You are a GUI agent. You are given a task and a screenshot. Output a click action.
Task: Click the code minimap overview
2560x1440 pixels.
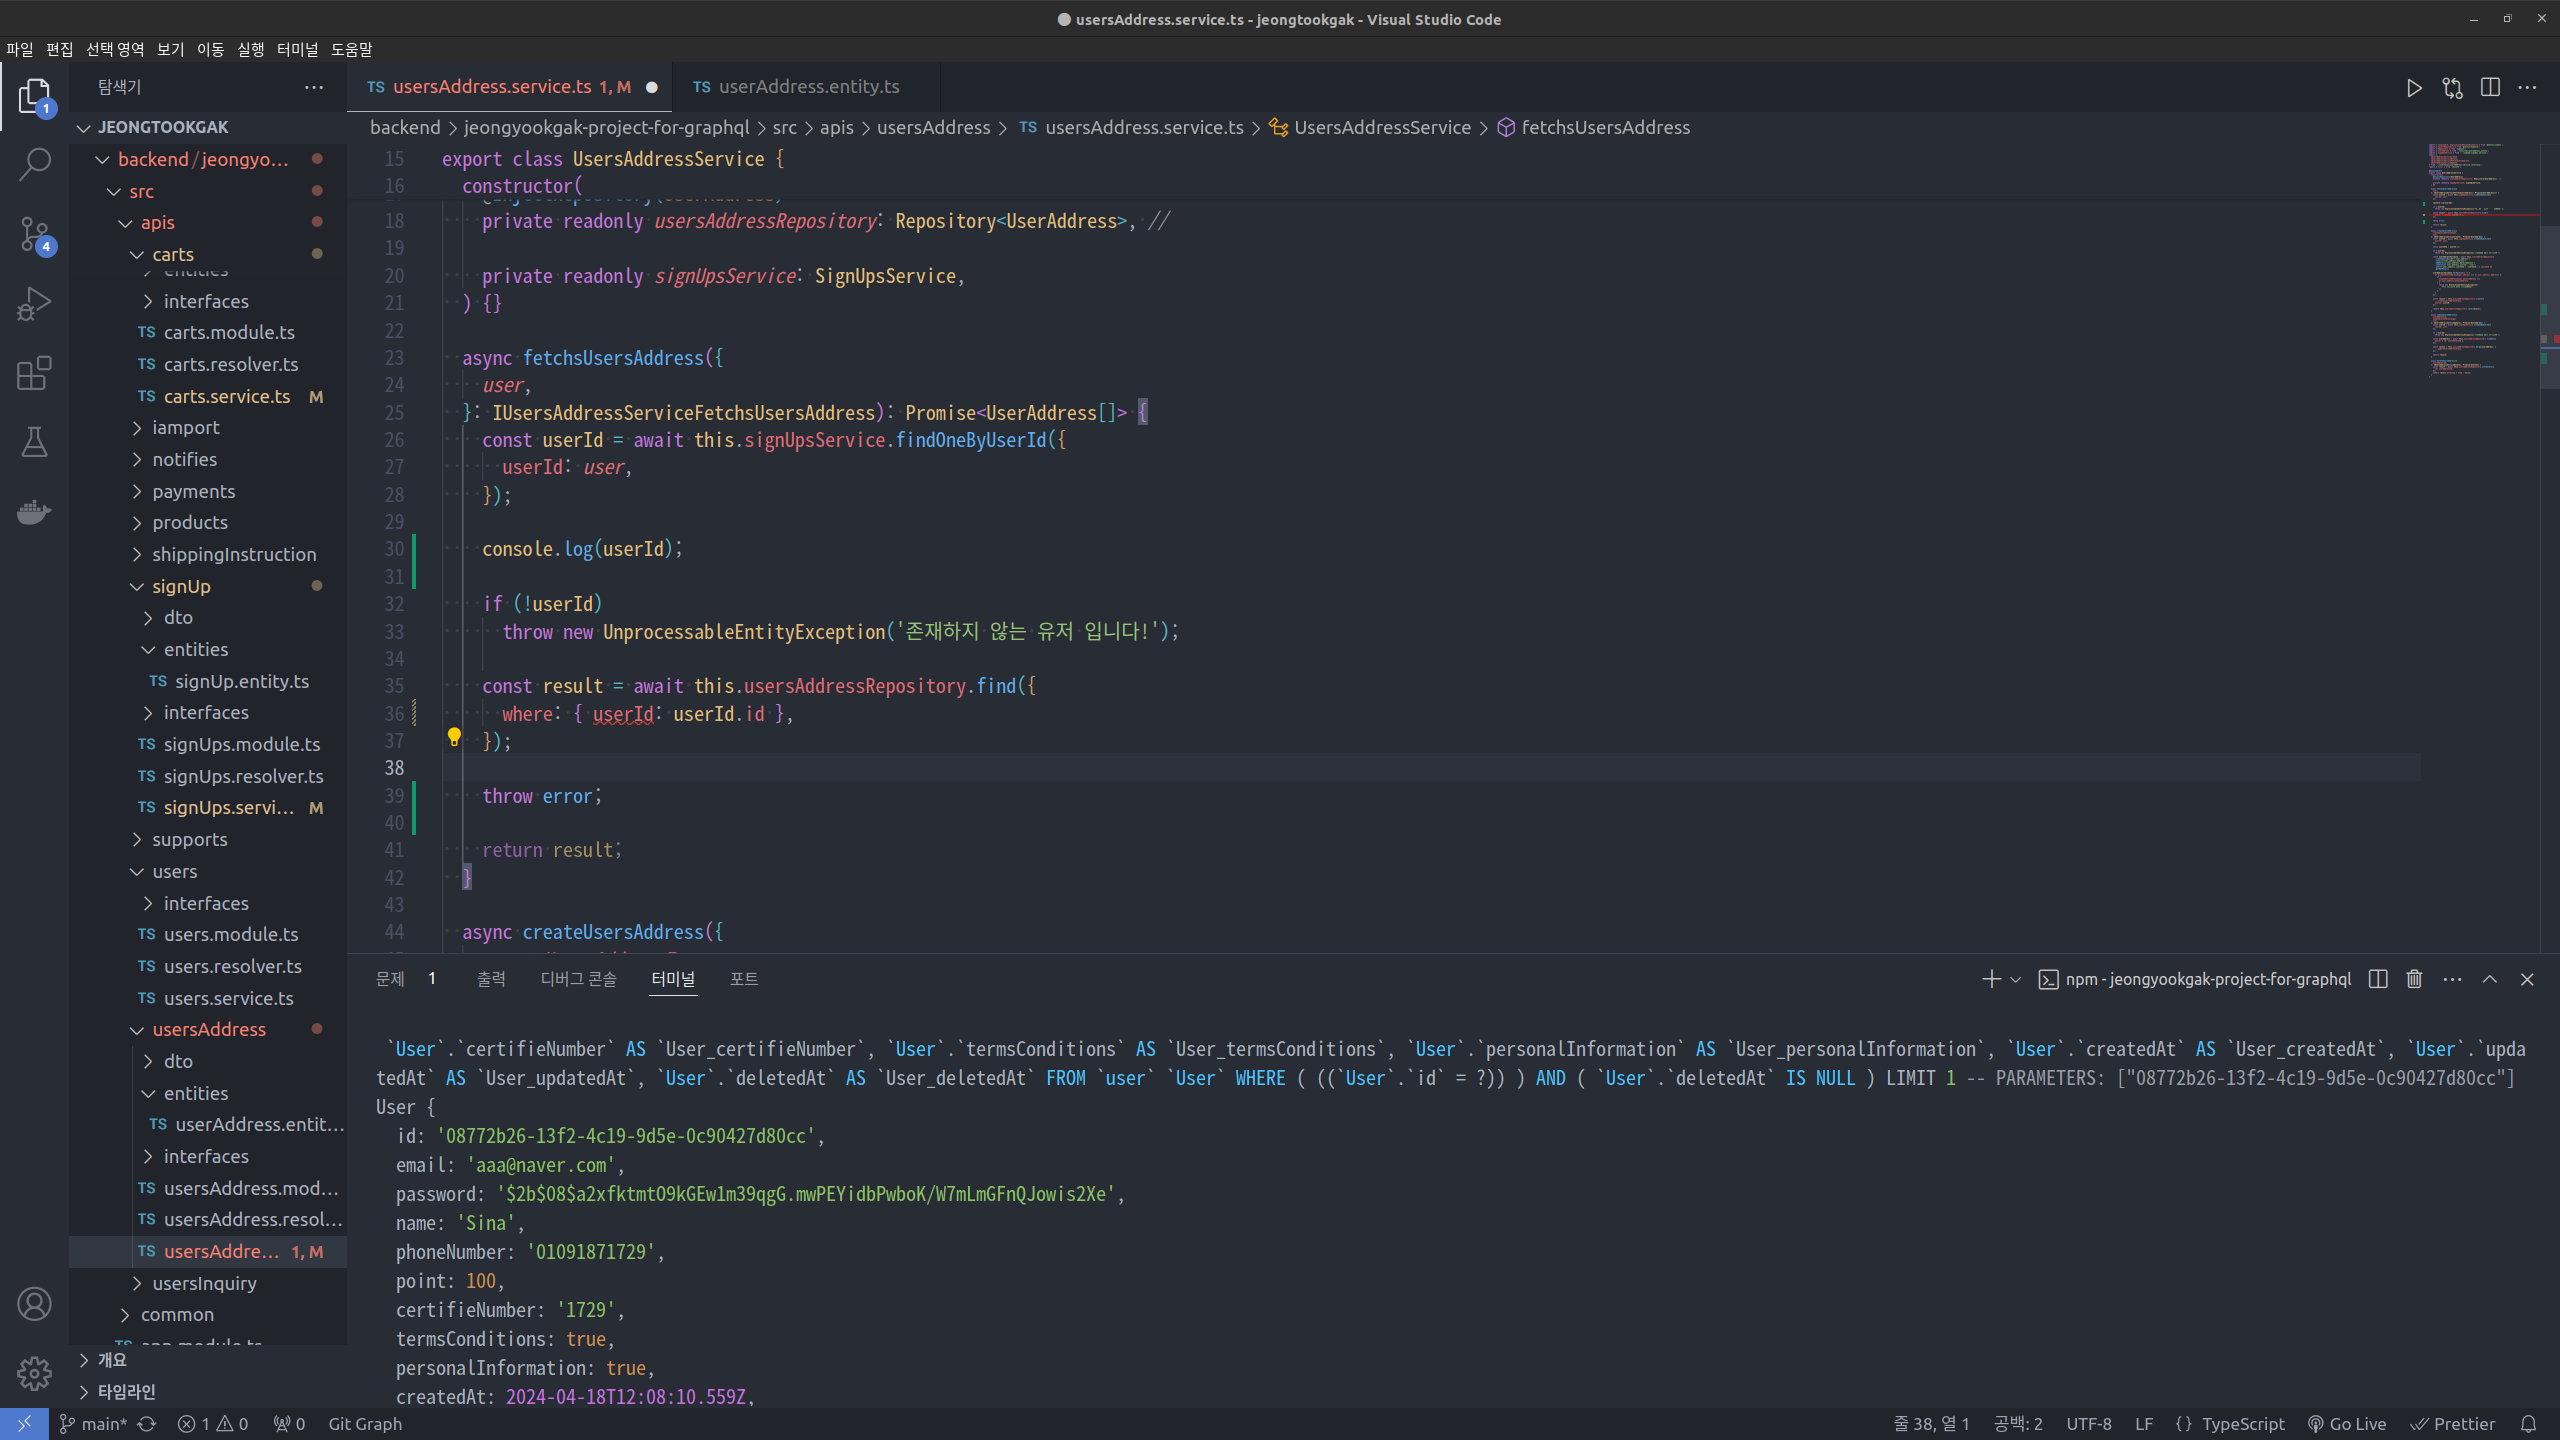click(x=2480, y=260)
